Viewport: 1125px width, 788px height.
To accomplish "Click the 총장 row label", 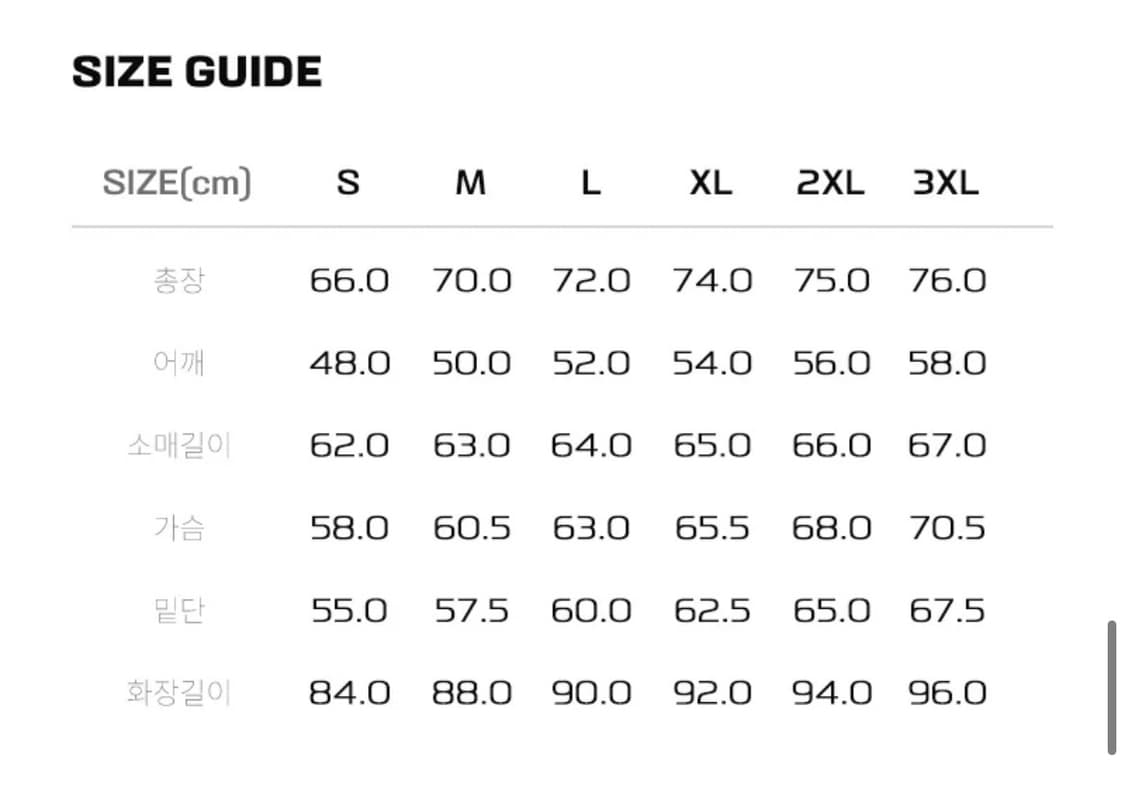I will pyautogui.click(x=179, y=280).
